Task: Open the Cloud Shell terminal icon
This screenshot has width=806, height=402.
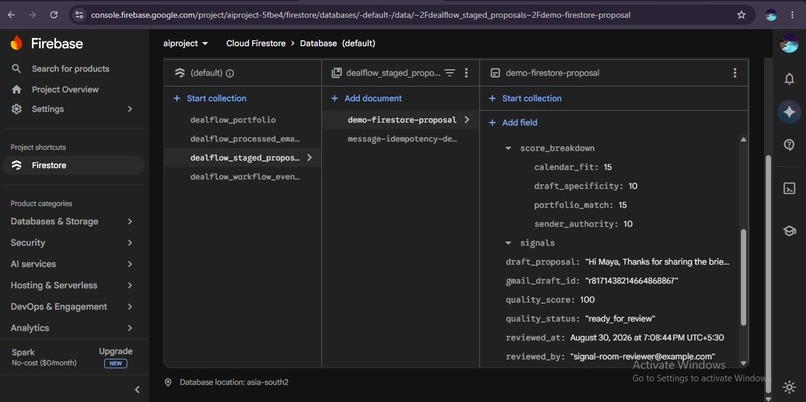Action: [x=789, y=188]
